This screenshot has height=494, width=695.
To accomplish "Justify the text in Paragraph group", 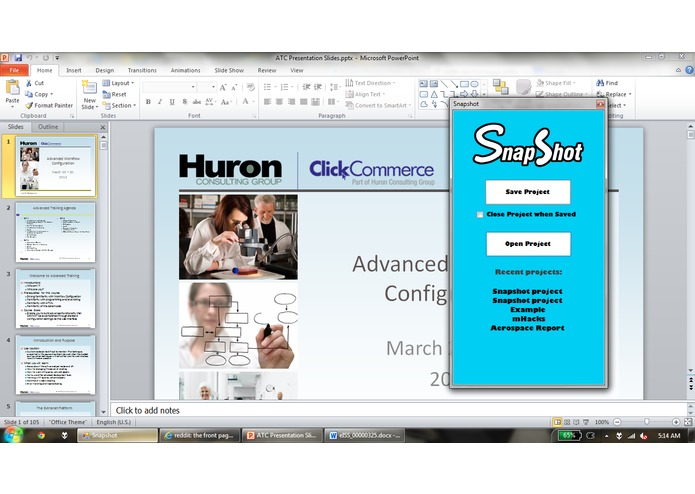I will [303, 102].
